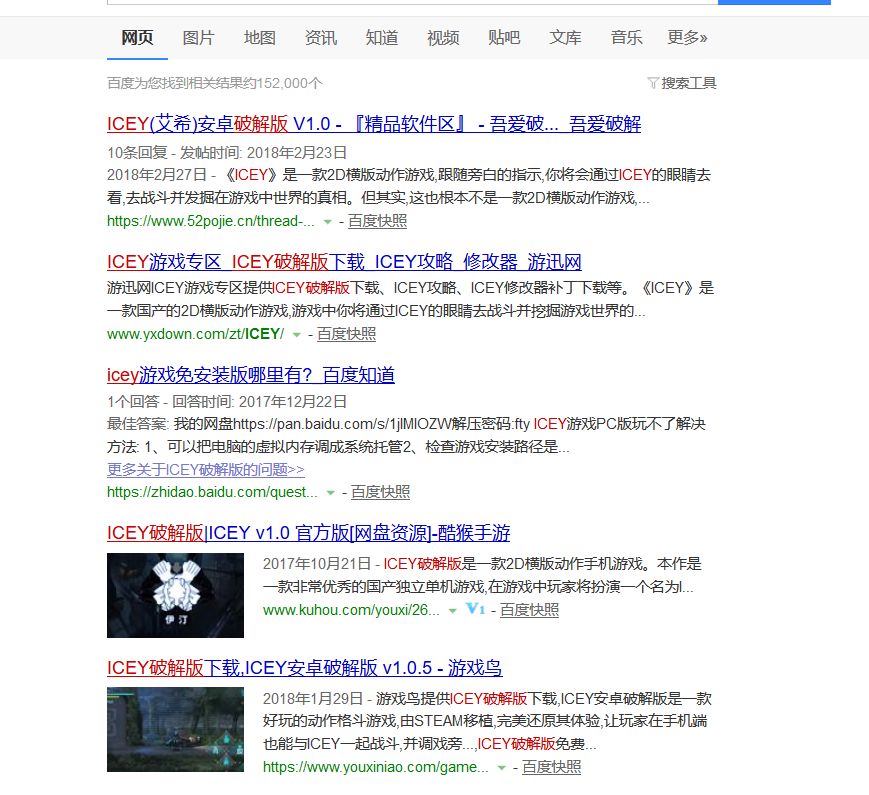Open the 地图 tab
The width and height of the screenshot is (869, 795).
pos(260,38)
